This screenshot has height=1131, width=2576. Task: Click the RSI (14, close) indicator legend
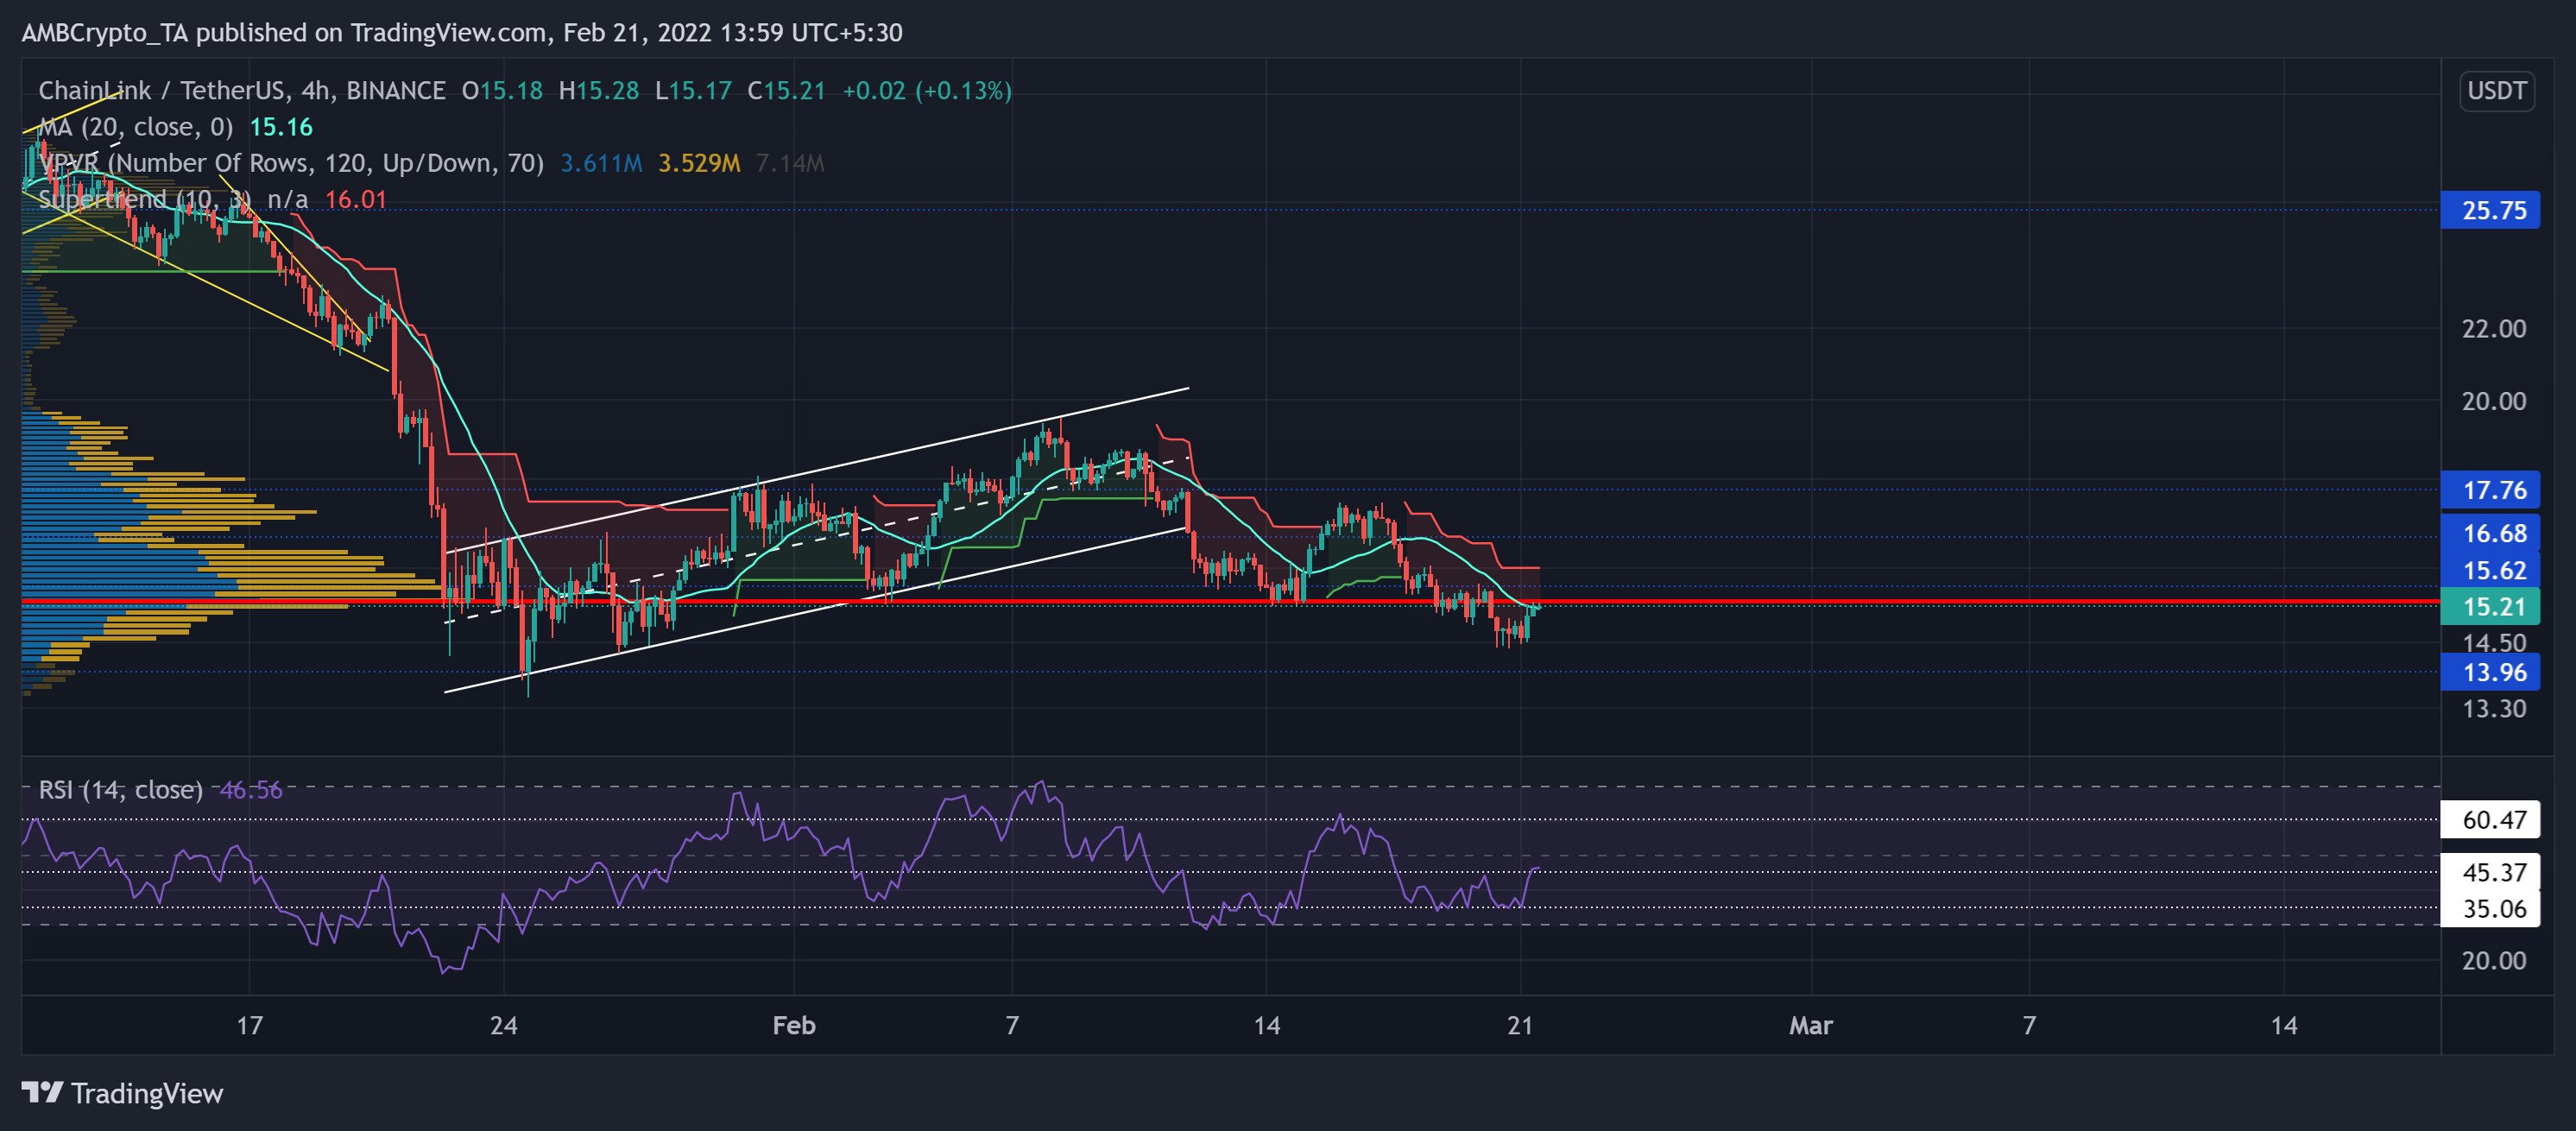pos(120,790)
